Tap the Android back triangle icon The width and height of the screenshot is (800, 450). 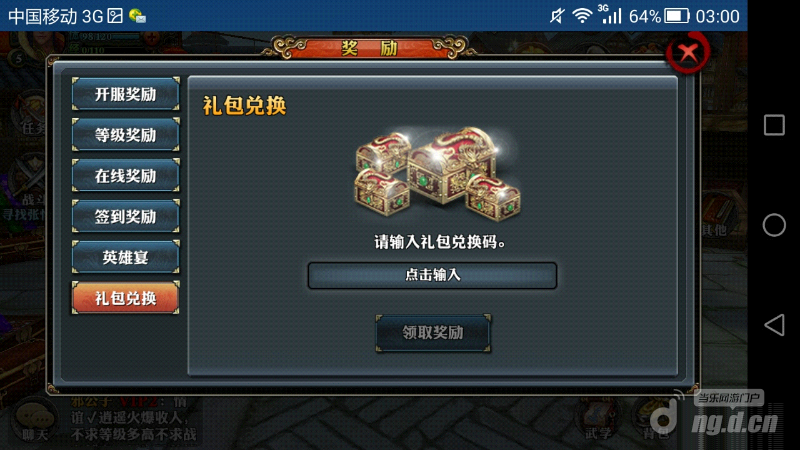774,324
